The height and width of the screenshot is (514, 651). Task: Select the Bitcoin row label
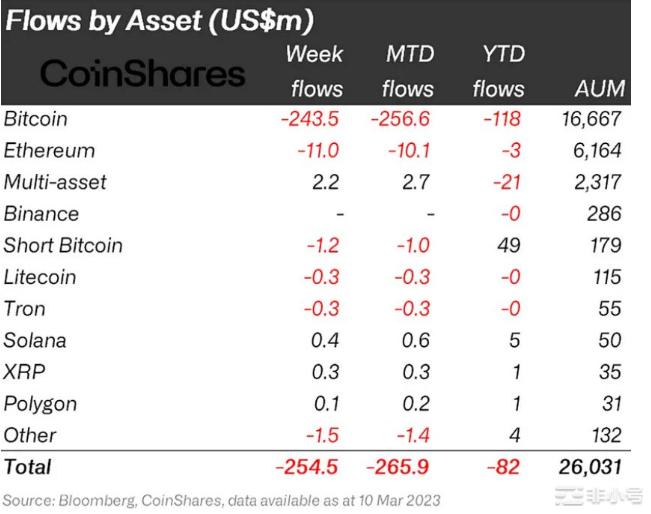[x=36, y=119]
